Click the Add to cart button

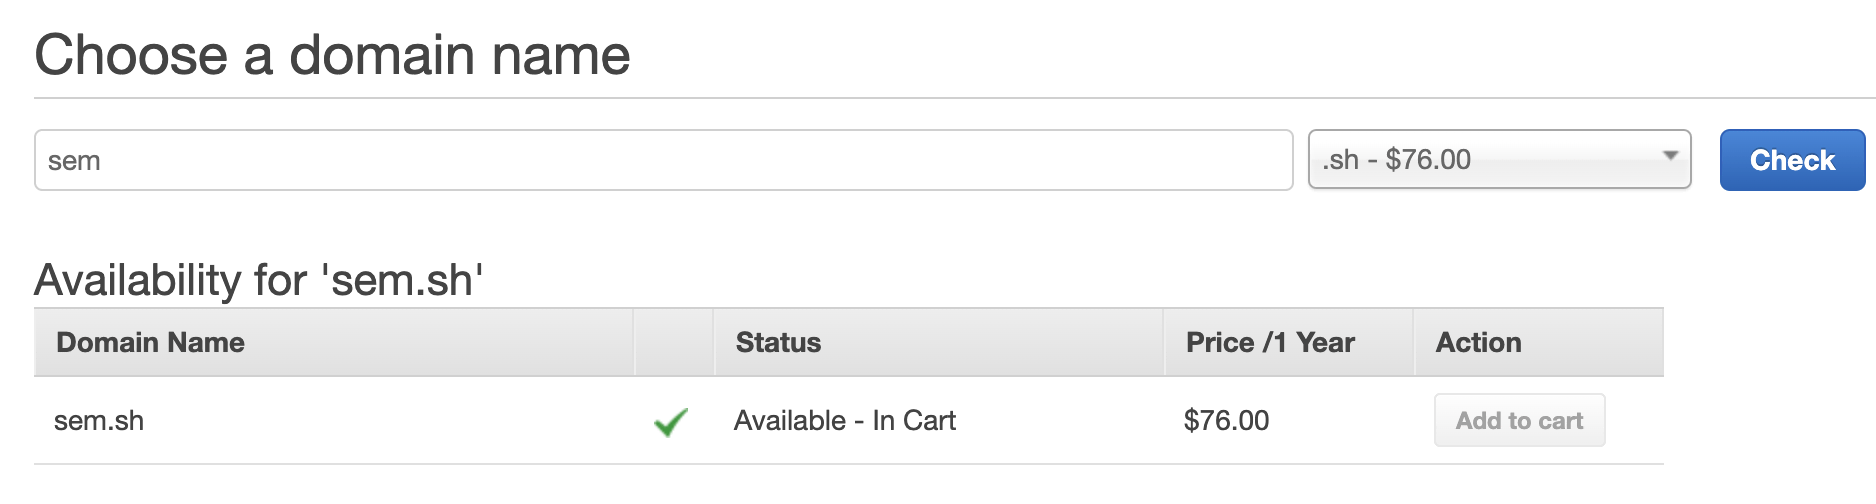click(x=1519, y=421)
